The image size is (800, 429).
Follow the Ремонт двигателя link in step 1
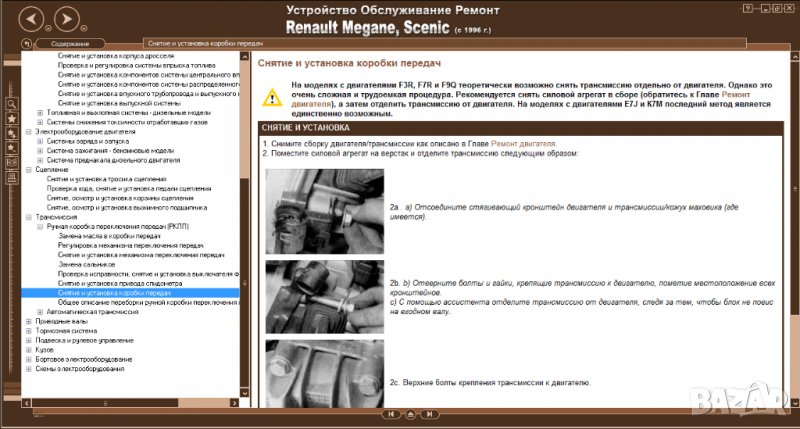[x=526, y=144]
